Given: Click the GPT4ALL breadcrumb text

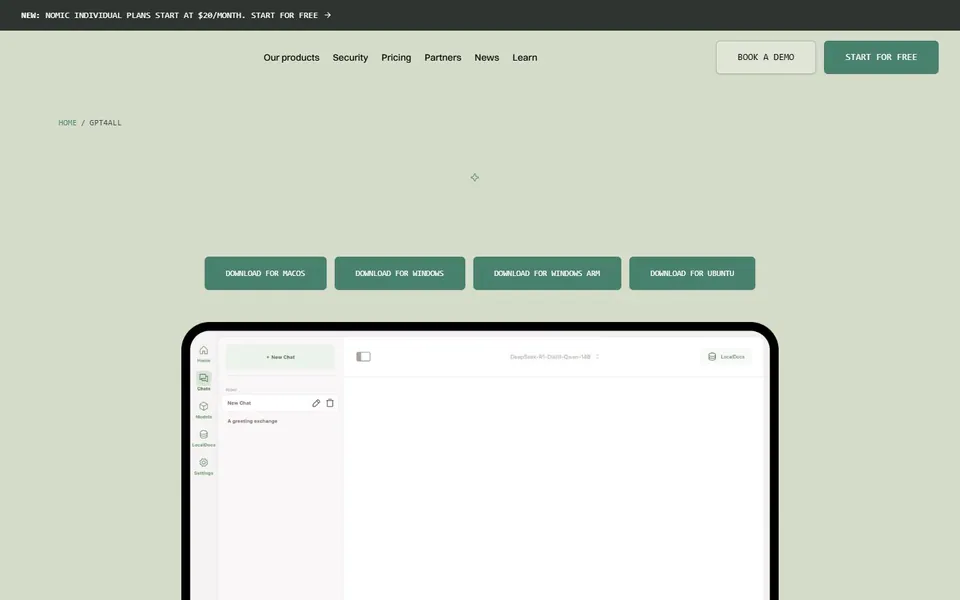Looking at the screenshot, I should click(105, 122).
